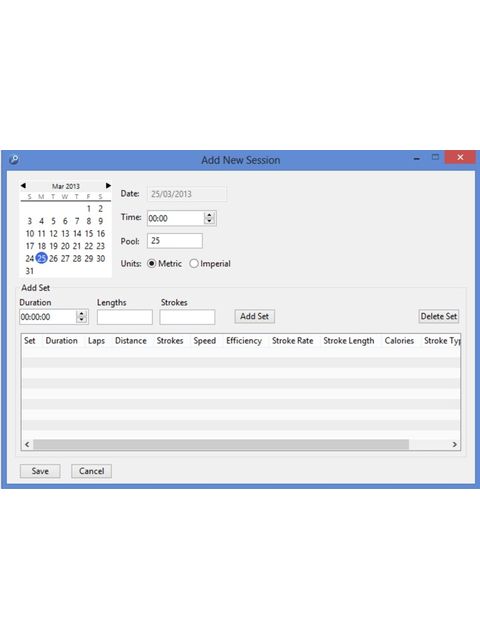This screenshot has height=640, width=480.
Task: Sort table by Set column
Action: [30, 341]
